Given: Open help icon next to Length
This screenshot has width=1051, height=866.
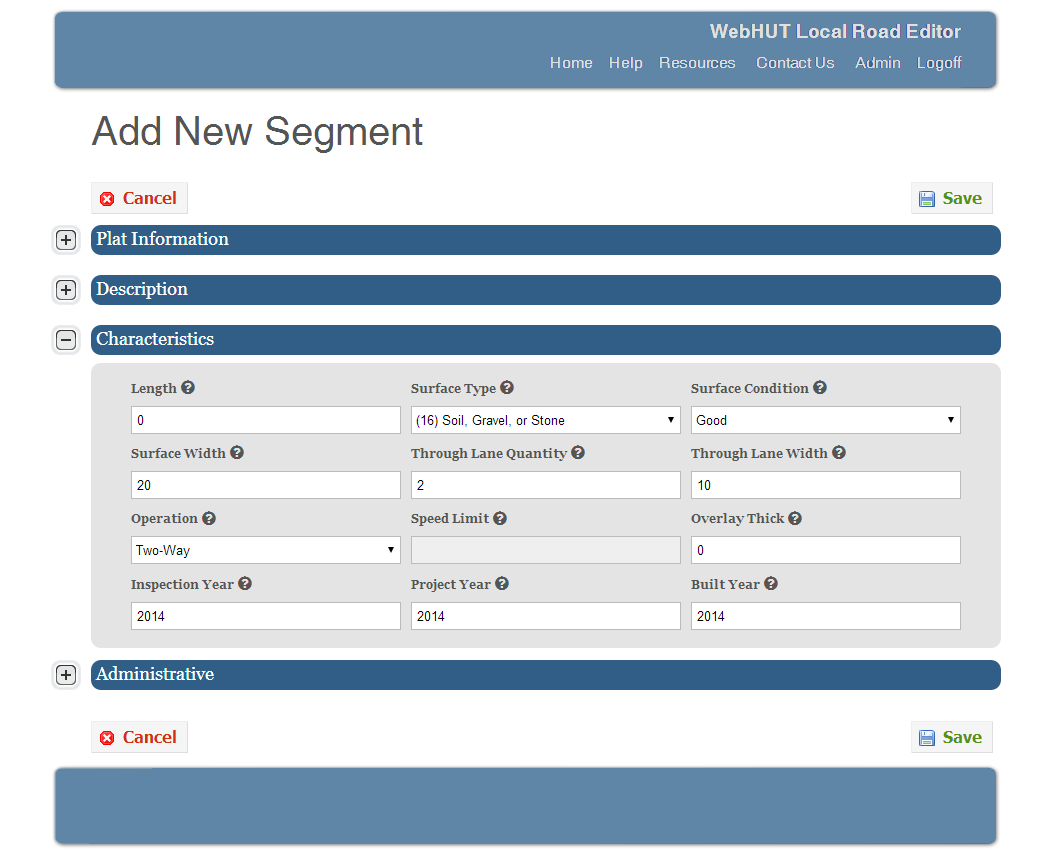Looking at the screenshot, I should [x=188, y=387].
